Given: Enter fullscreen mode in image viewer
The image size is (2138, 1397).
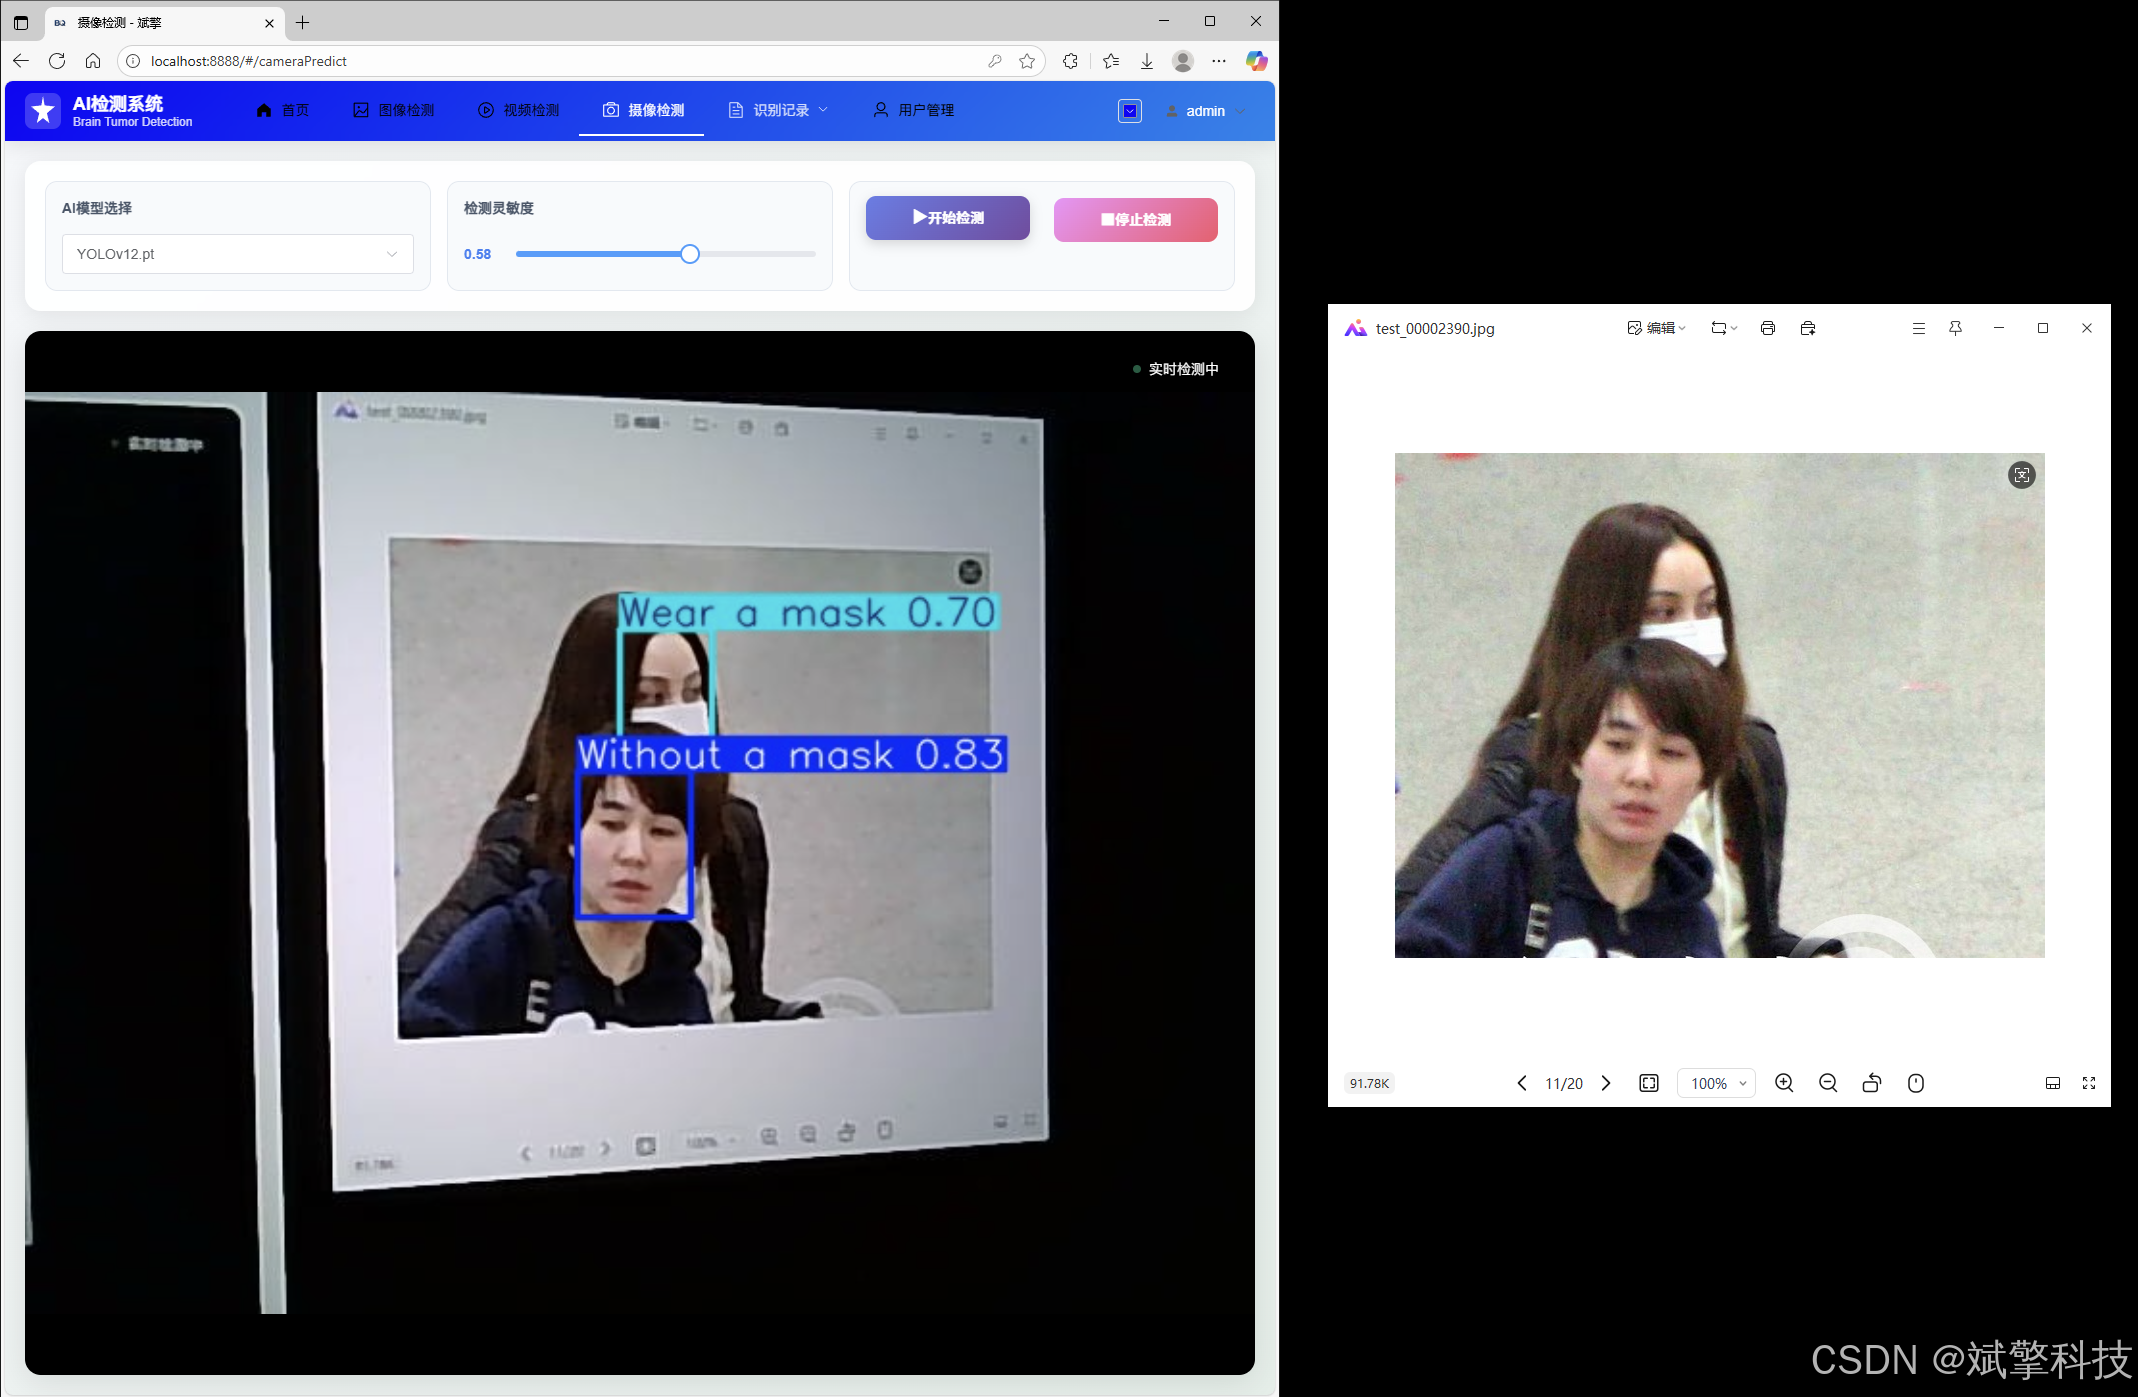Looking at the screenshot, I should pos(2089,1083).
